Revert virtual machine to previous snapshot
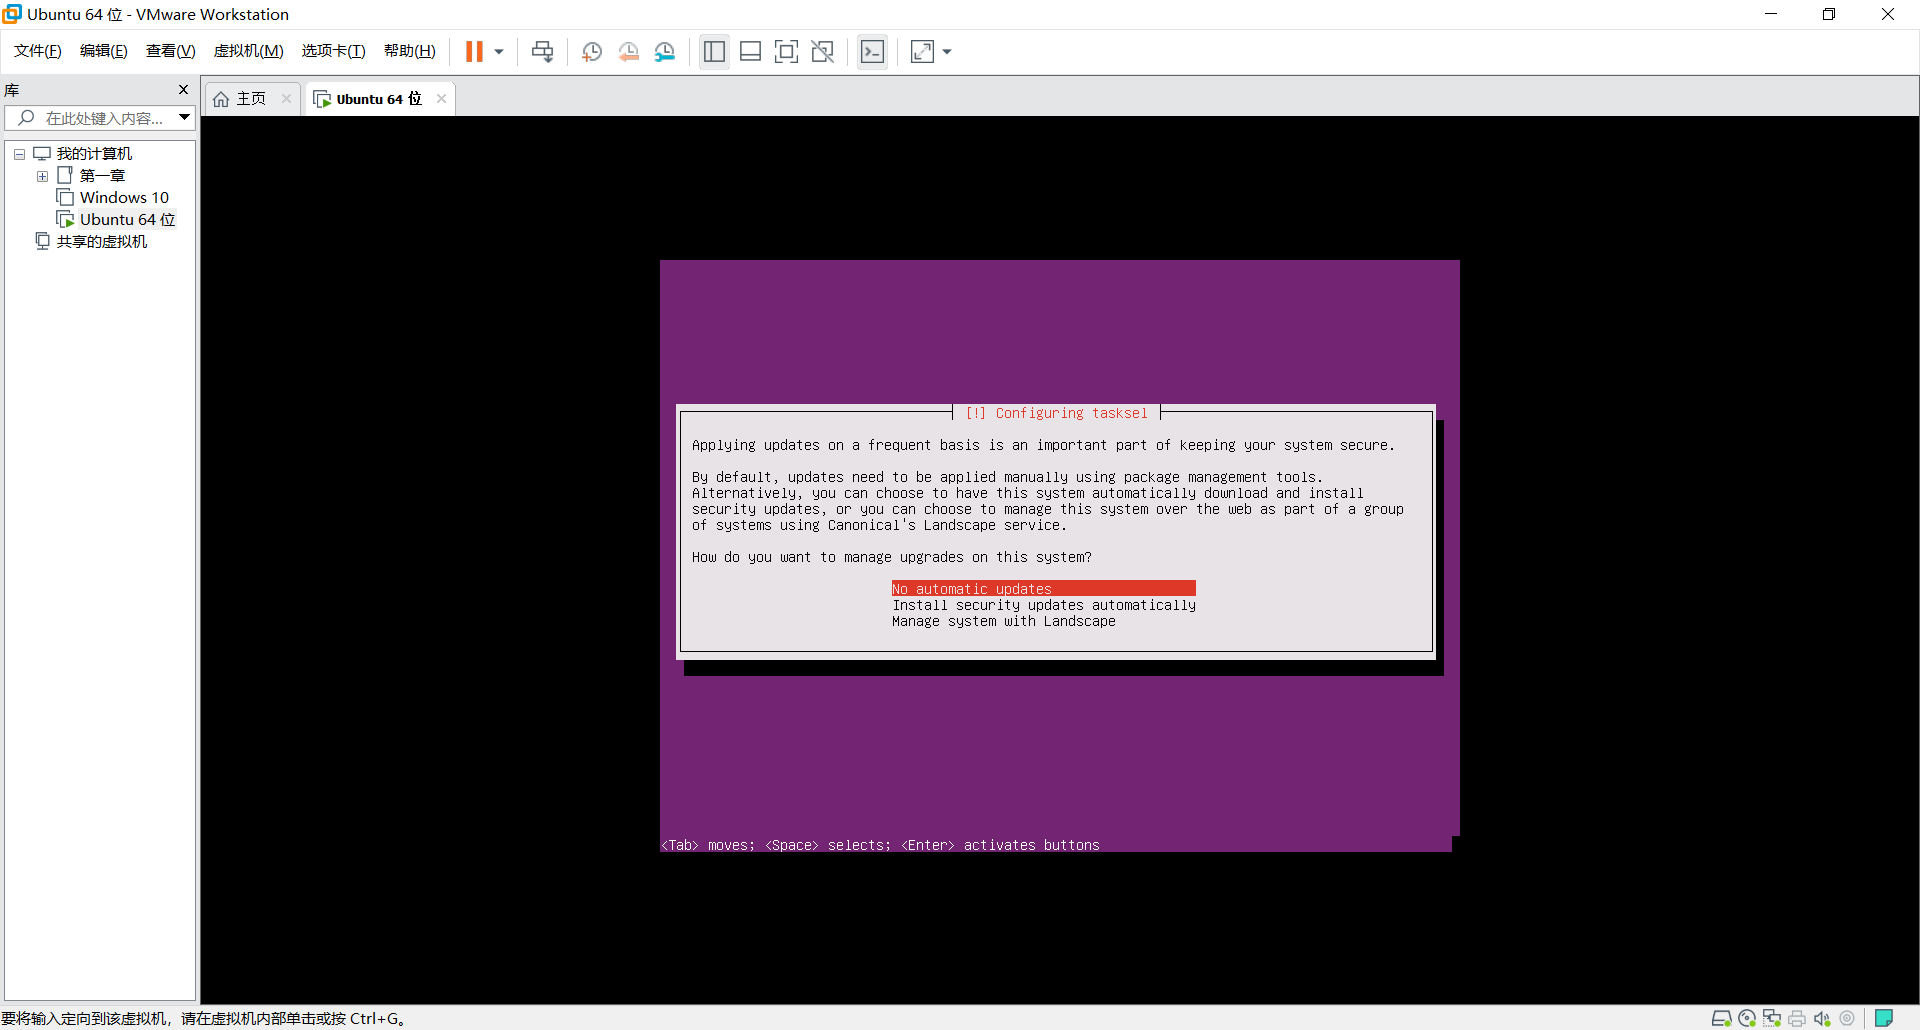The width and height of the screenshot is (1920, 1030). tap(628, 52)
